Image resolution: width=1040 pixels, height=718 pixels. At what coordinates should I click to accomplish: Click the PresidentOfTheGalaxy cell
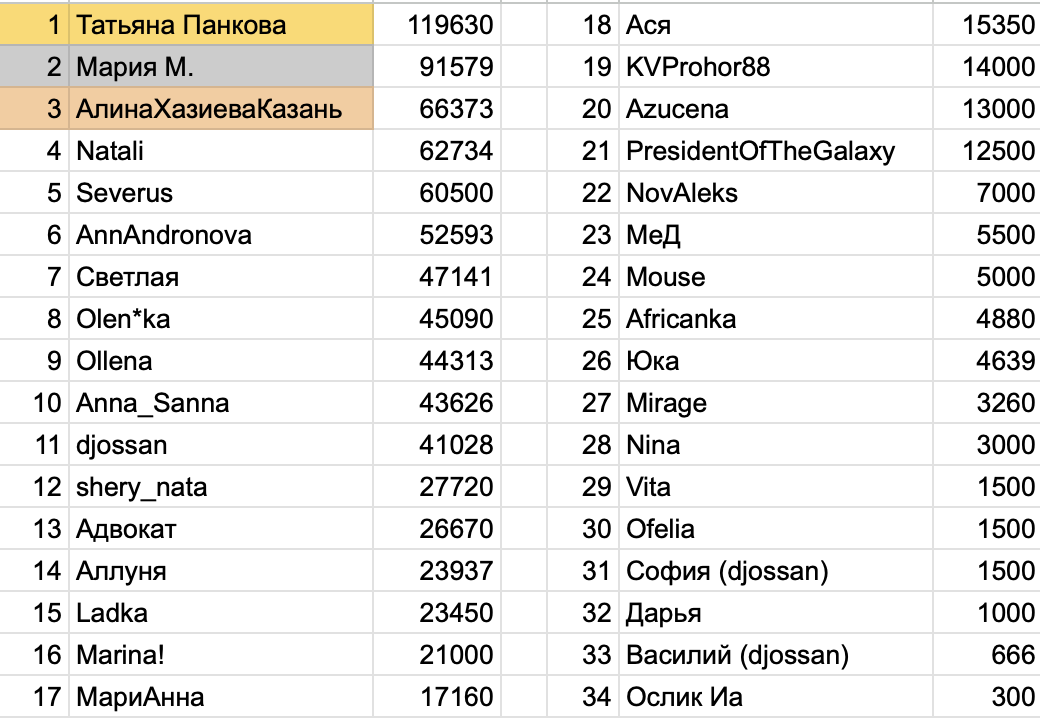[760, 151]
